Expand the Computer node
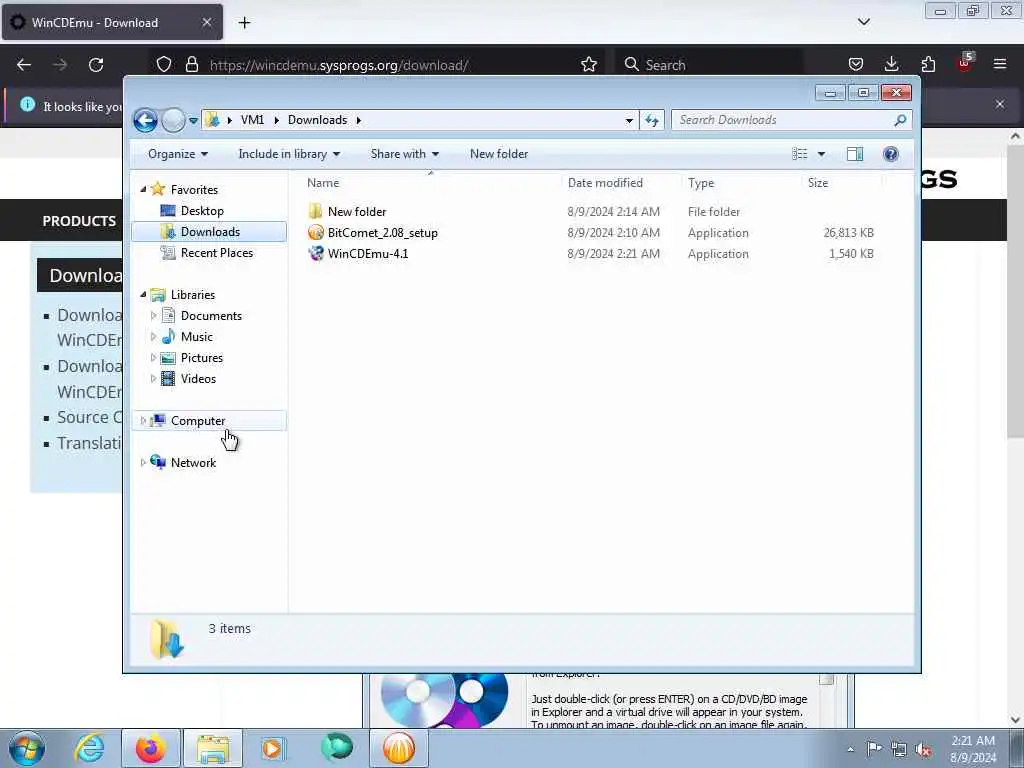Screen dimensions: 1024x768 point(143,421)
